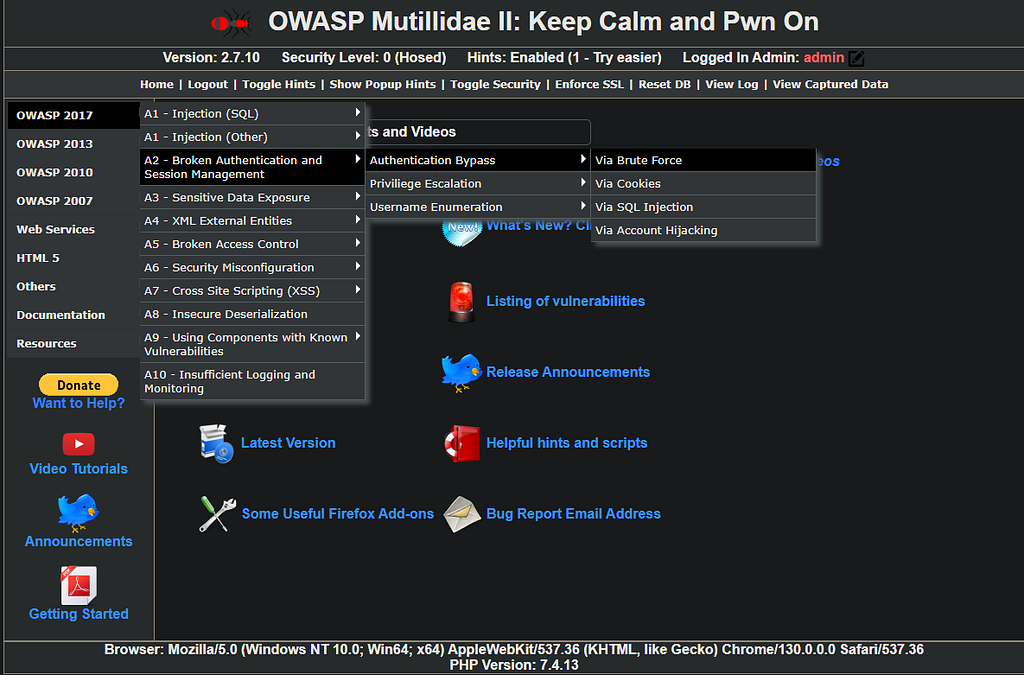Click the edit profile icon beside admin
The height and width of the screenshot is (675, 1024).
coord(856,59)
